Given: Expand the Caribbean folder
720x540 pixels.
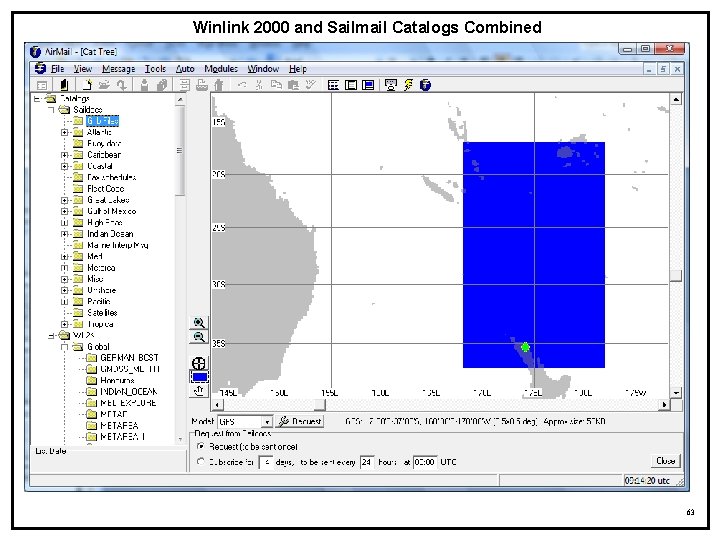Looking at the screenshot, I should (x=65, y=155).
